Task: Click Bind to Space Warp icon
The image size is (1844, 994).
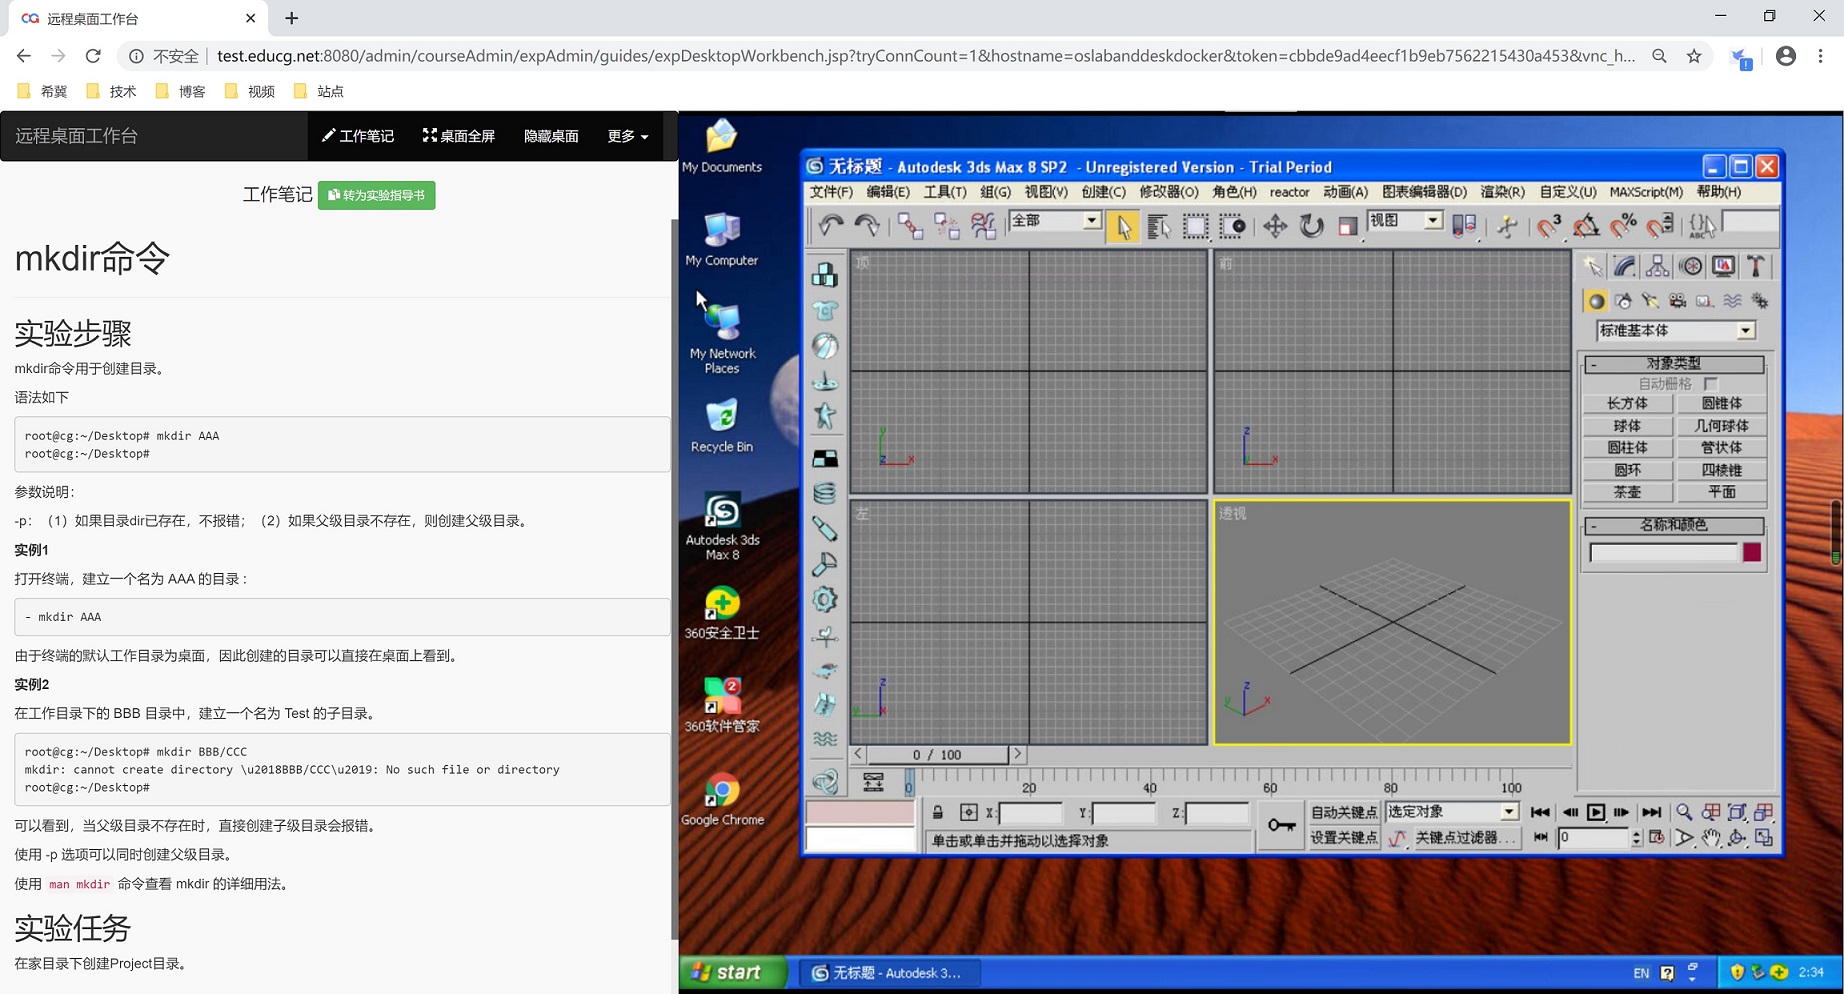Action: click(984, 226)
